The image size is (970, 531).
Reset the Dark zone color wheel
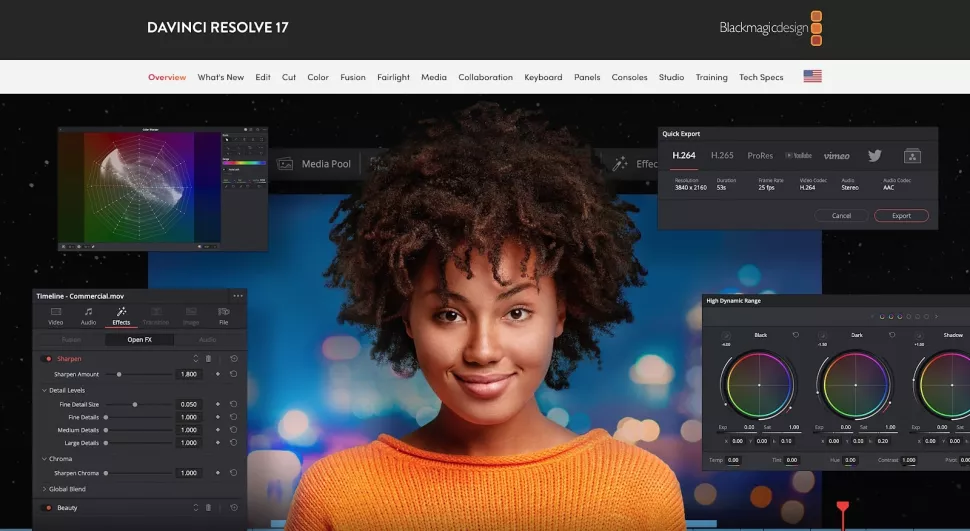point(892,335)
